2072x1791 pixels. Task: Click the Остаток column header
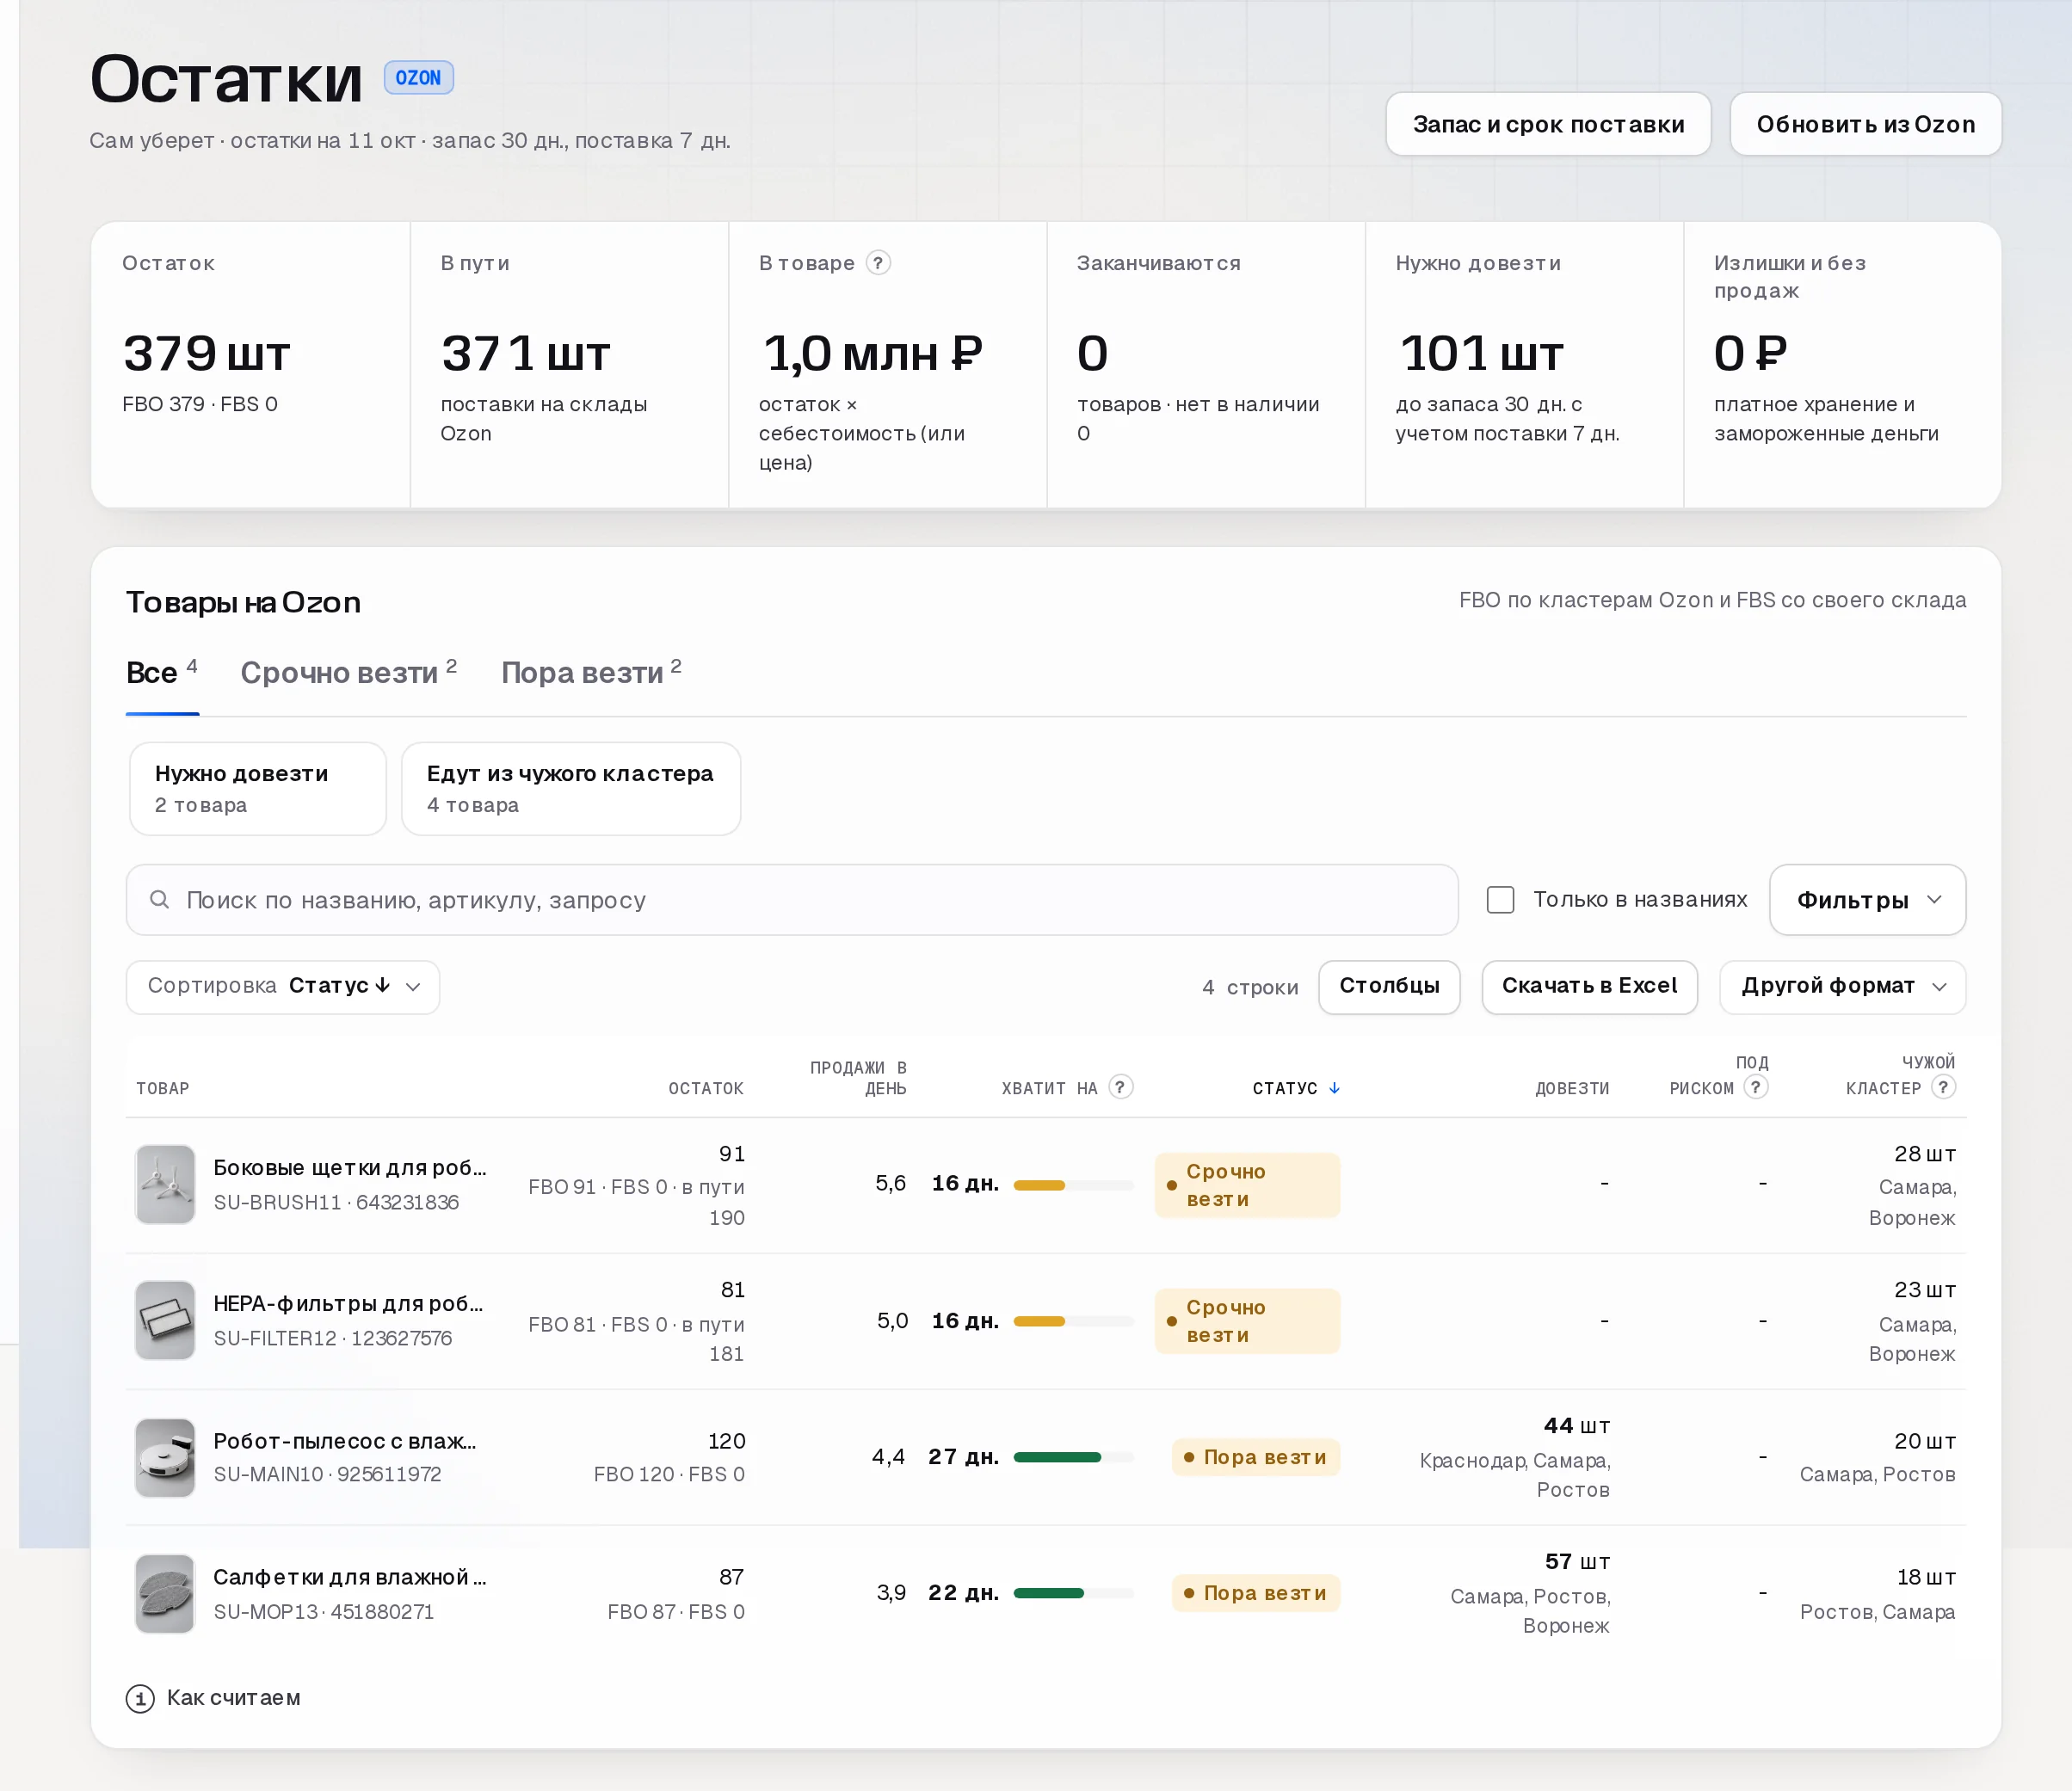(706, 1088)
